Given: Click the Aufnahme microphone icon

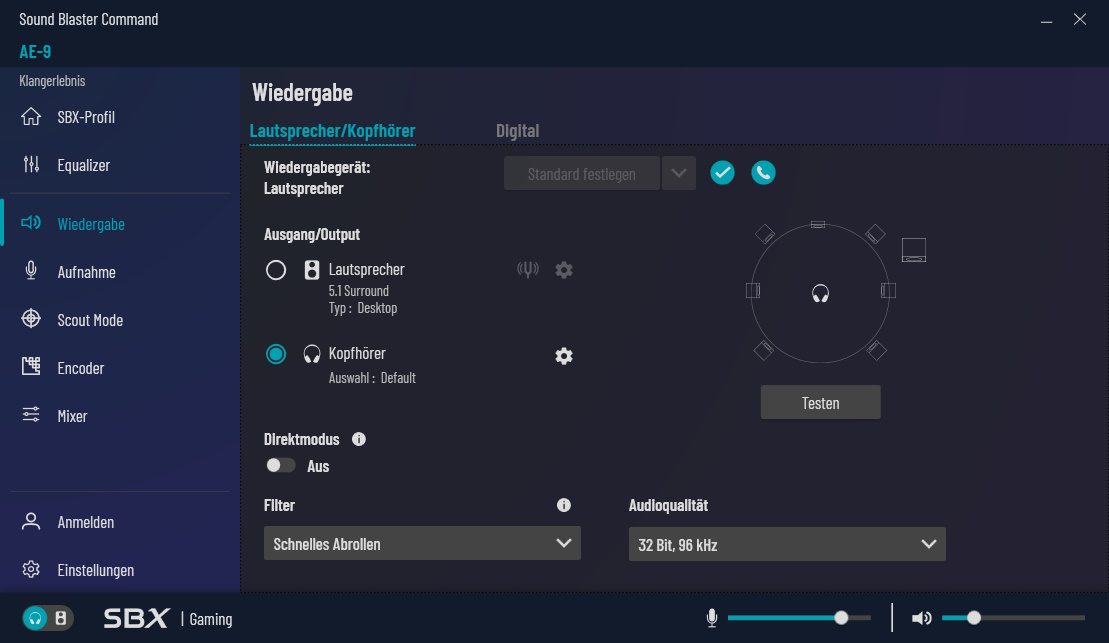Looking at the screenshot, I should click(x=31, y=271).
